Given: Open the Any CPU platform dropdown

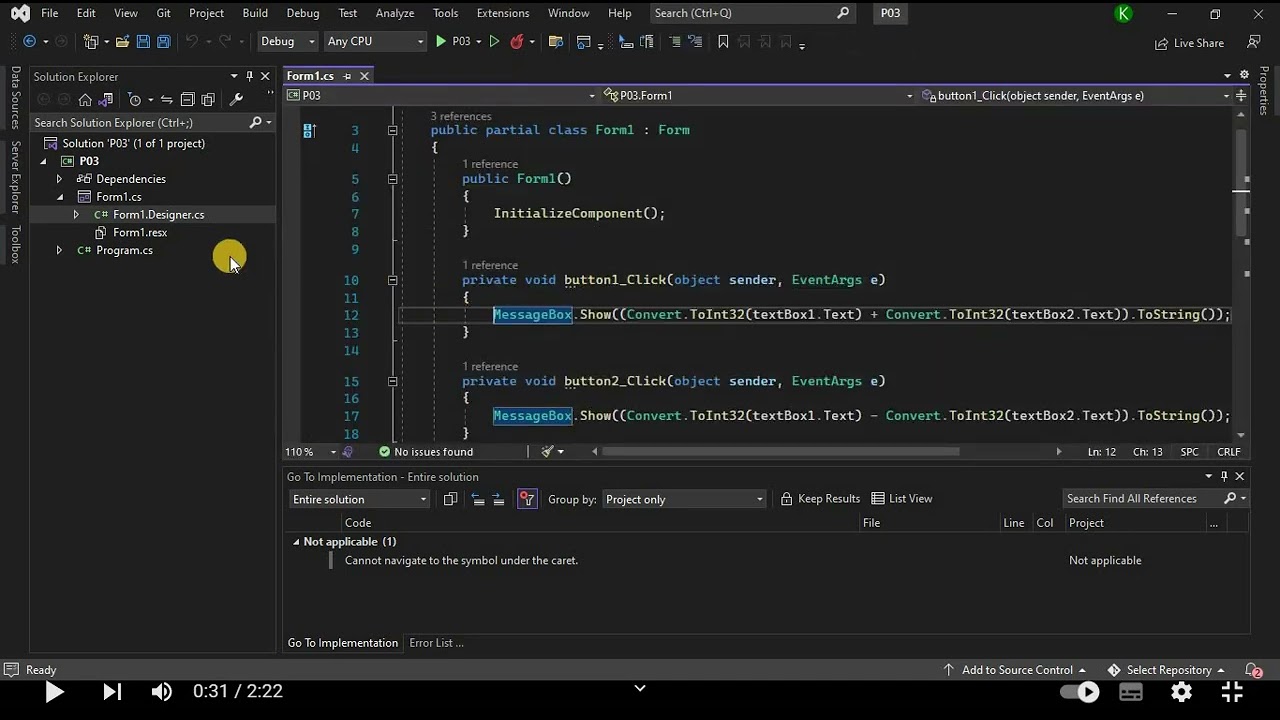Looking at the screenshot, I should pos(375,41).
